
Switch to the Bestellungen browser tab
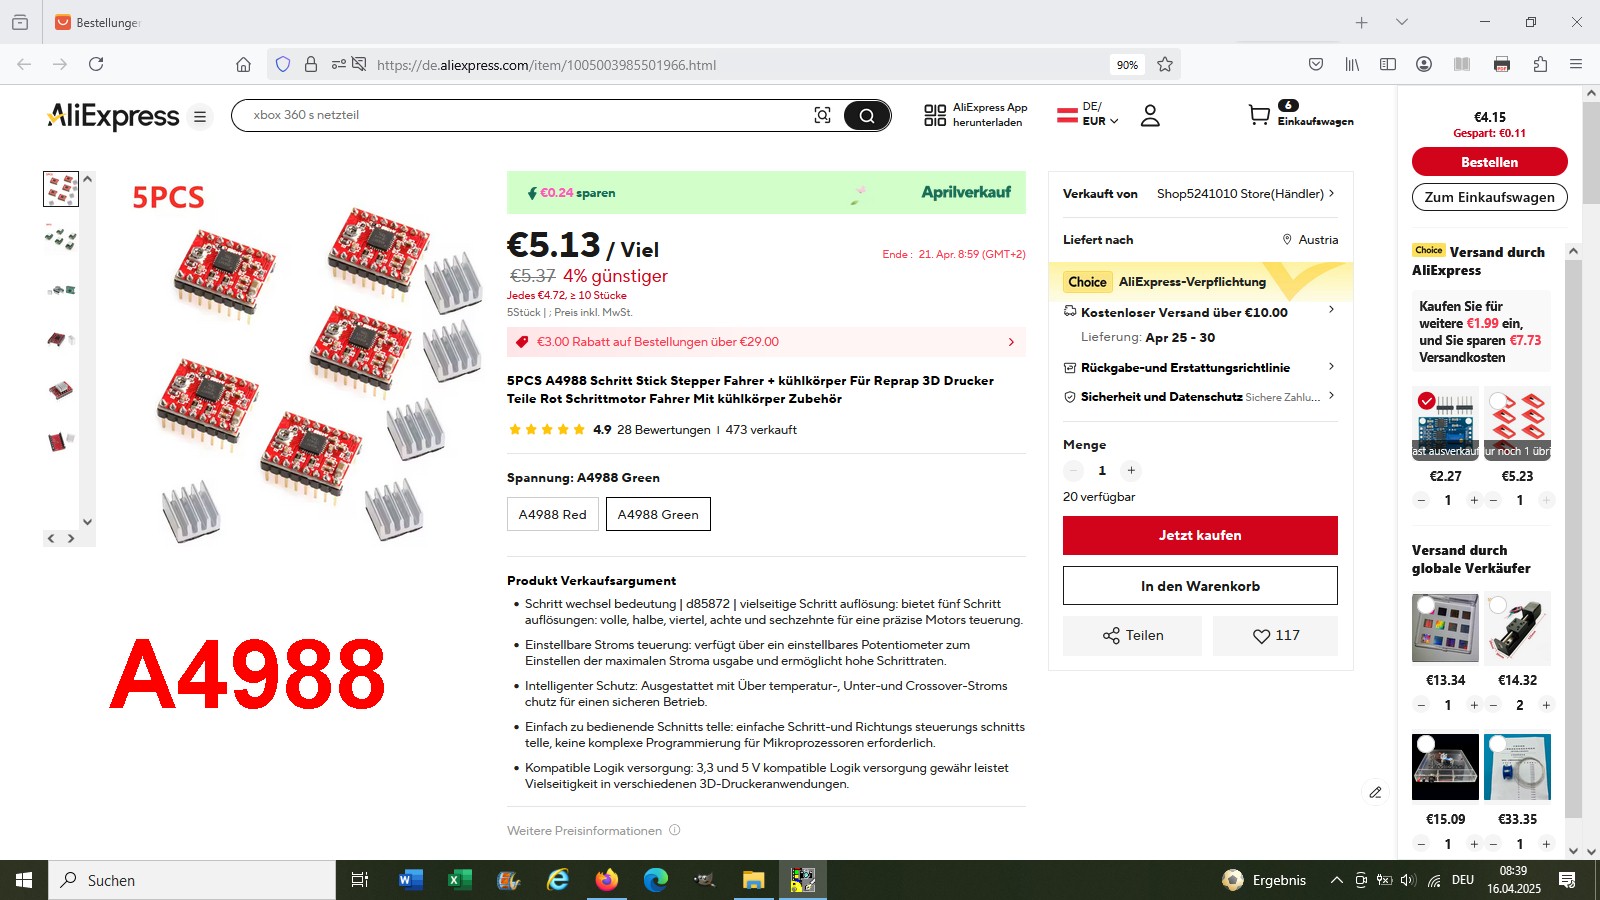[x=98, y=22]
